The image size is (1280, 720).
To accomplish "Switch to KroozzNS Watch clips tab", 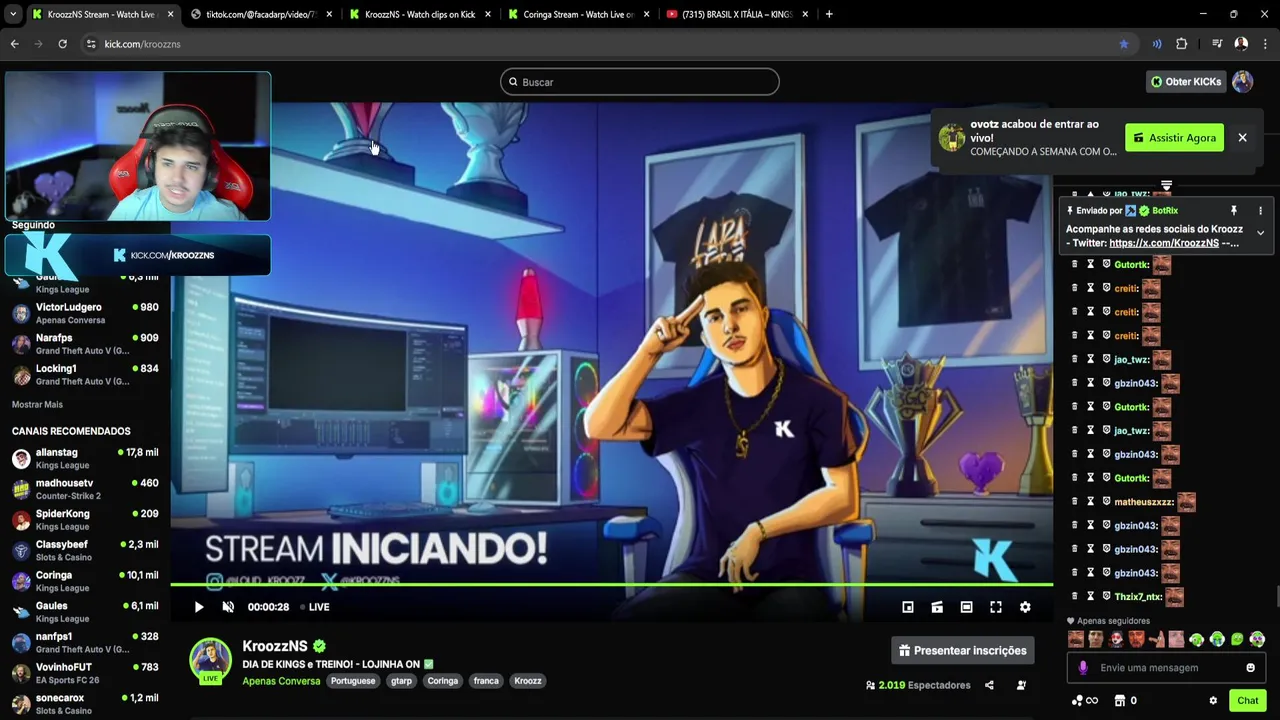I will click(x=418, y=14).
